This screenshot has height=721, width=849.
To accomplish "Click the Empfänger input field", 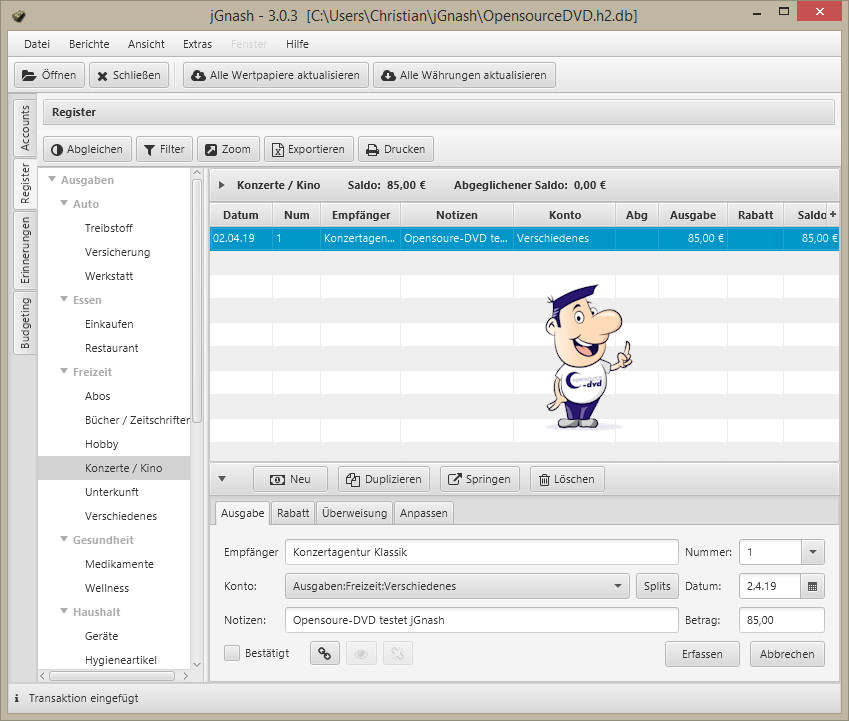I will click(481, 552).
